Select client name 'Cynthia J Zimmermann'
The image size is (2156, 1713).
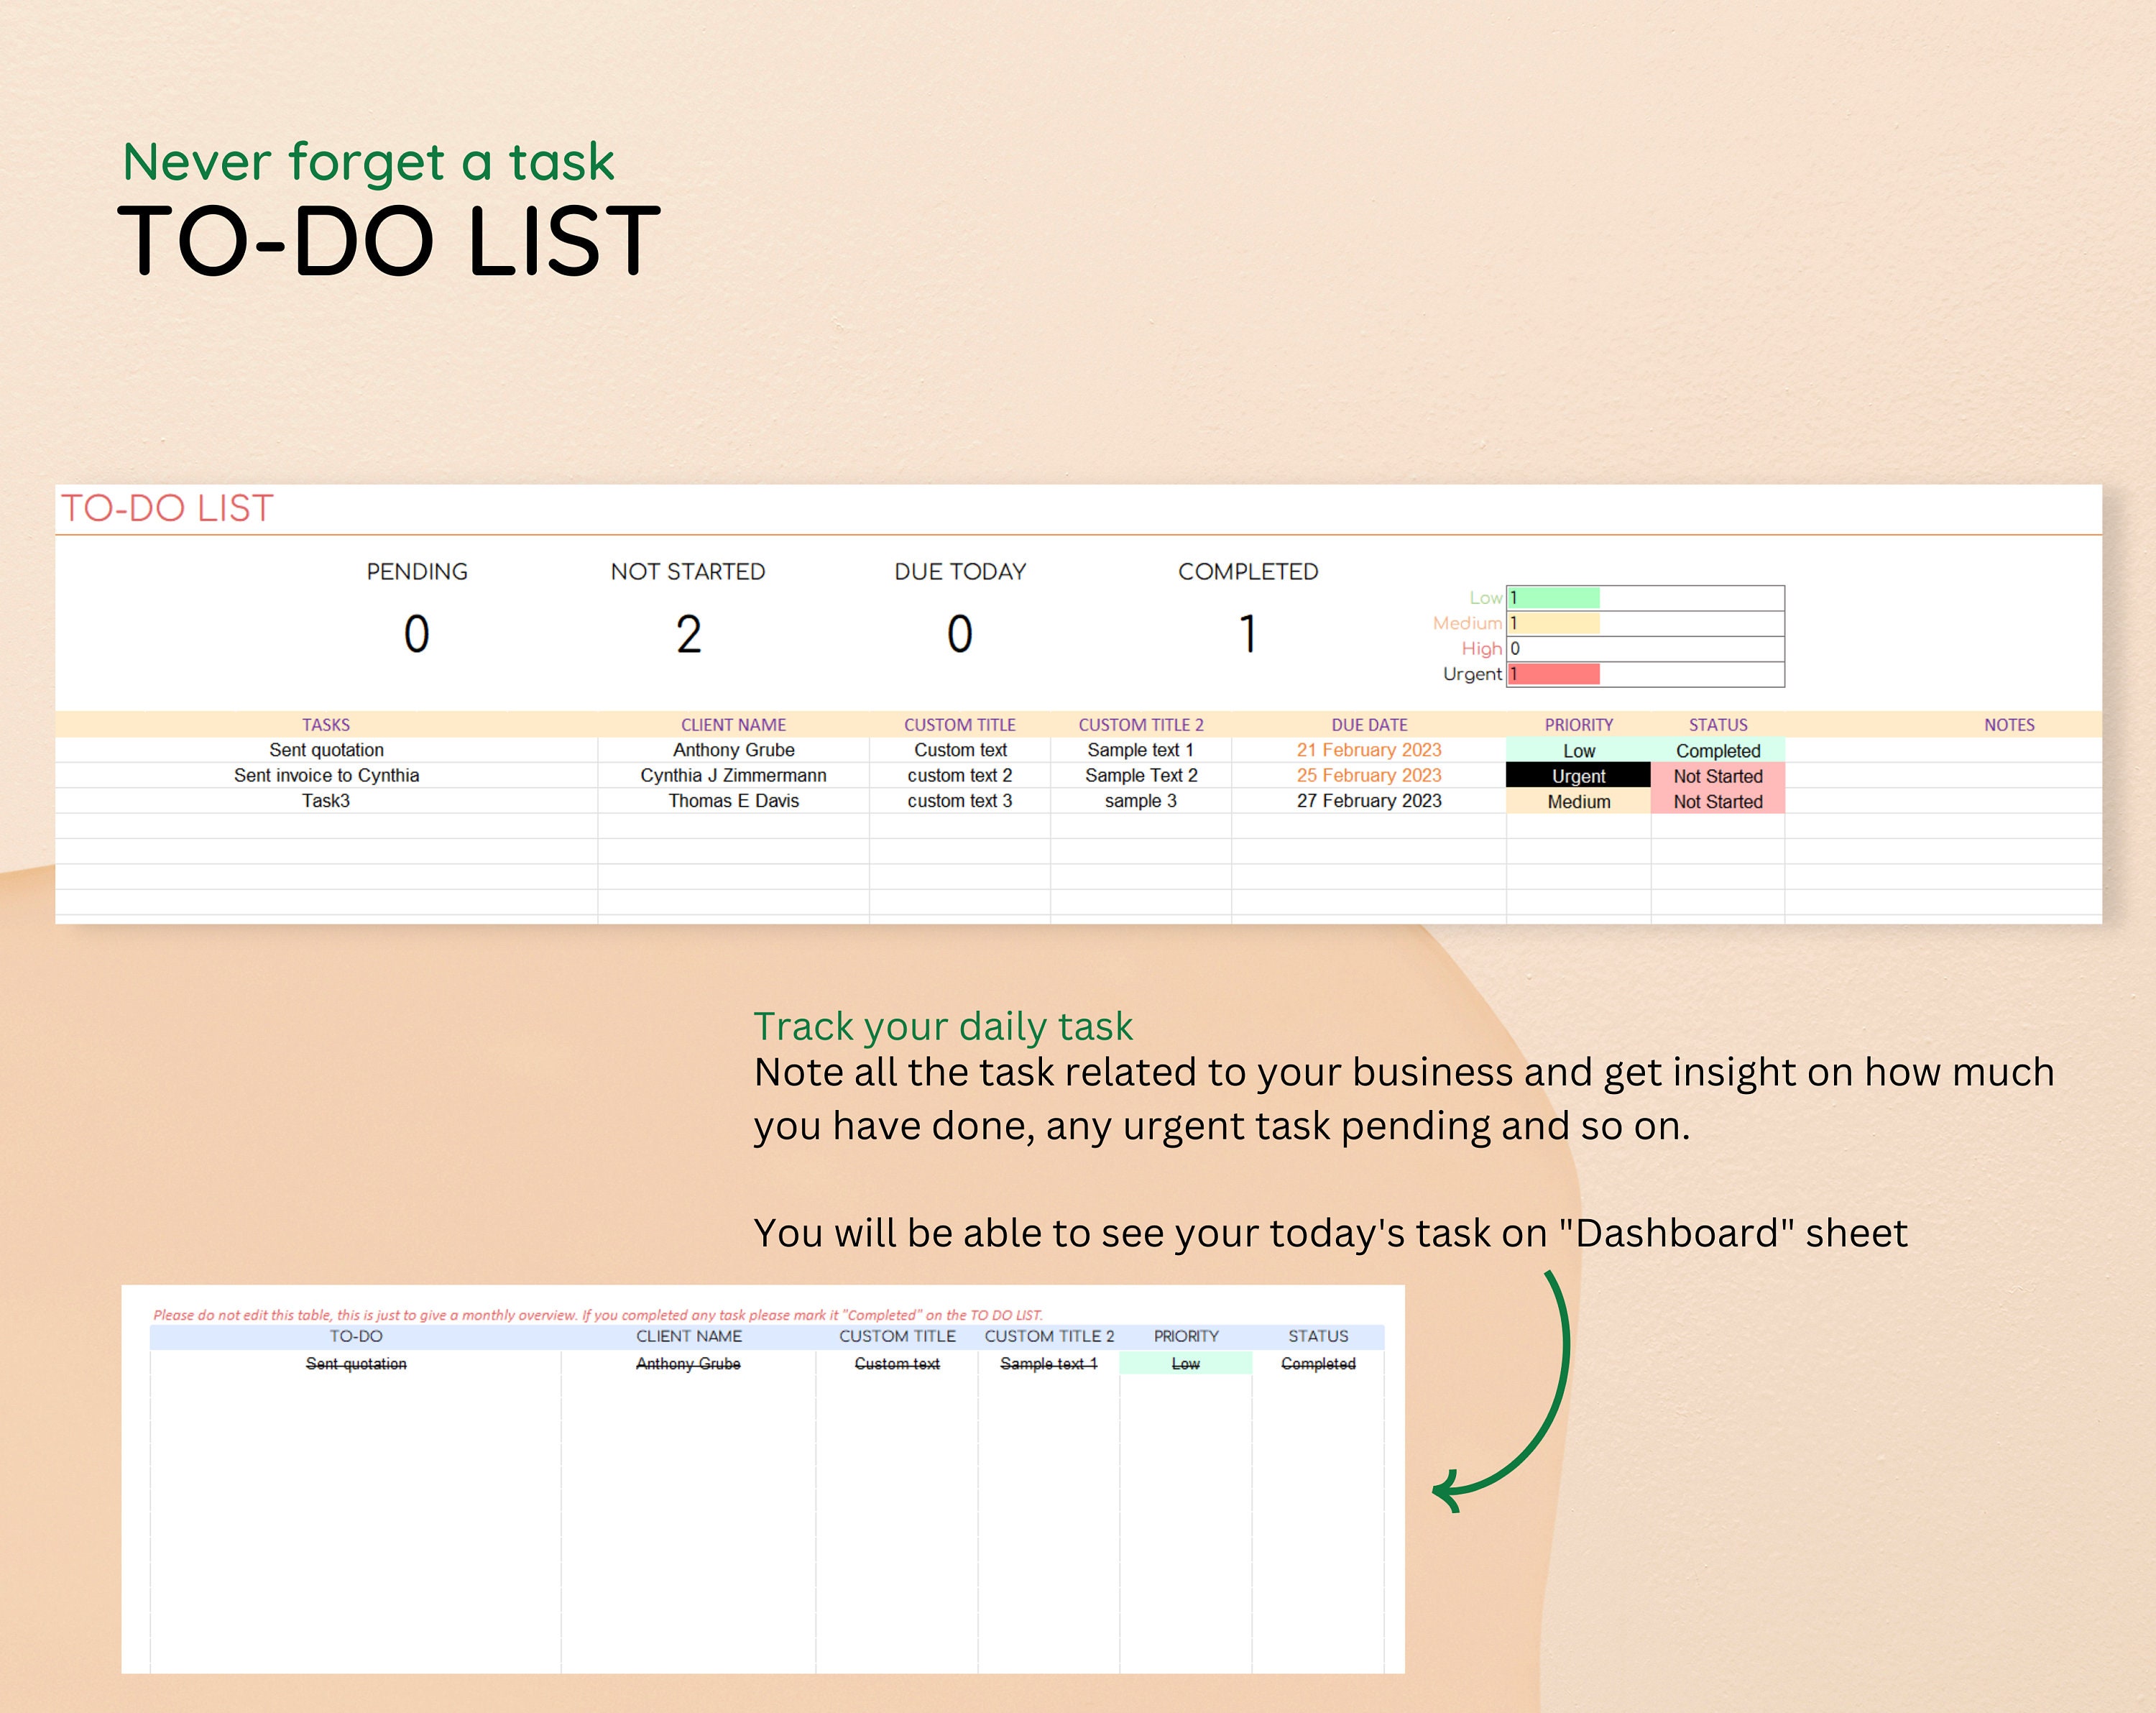pos(733,775)
